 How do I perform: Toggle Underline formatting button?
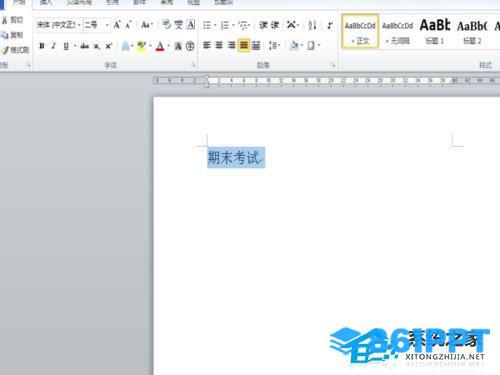tap(66, 46)
